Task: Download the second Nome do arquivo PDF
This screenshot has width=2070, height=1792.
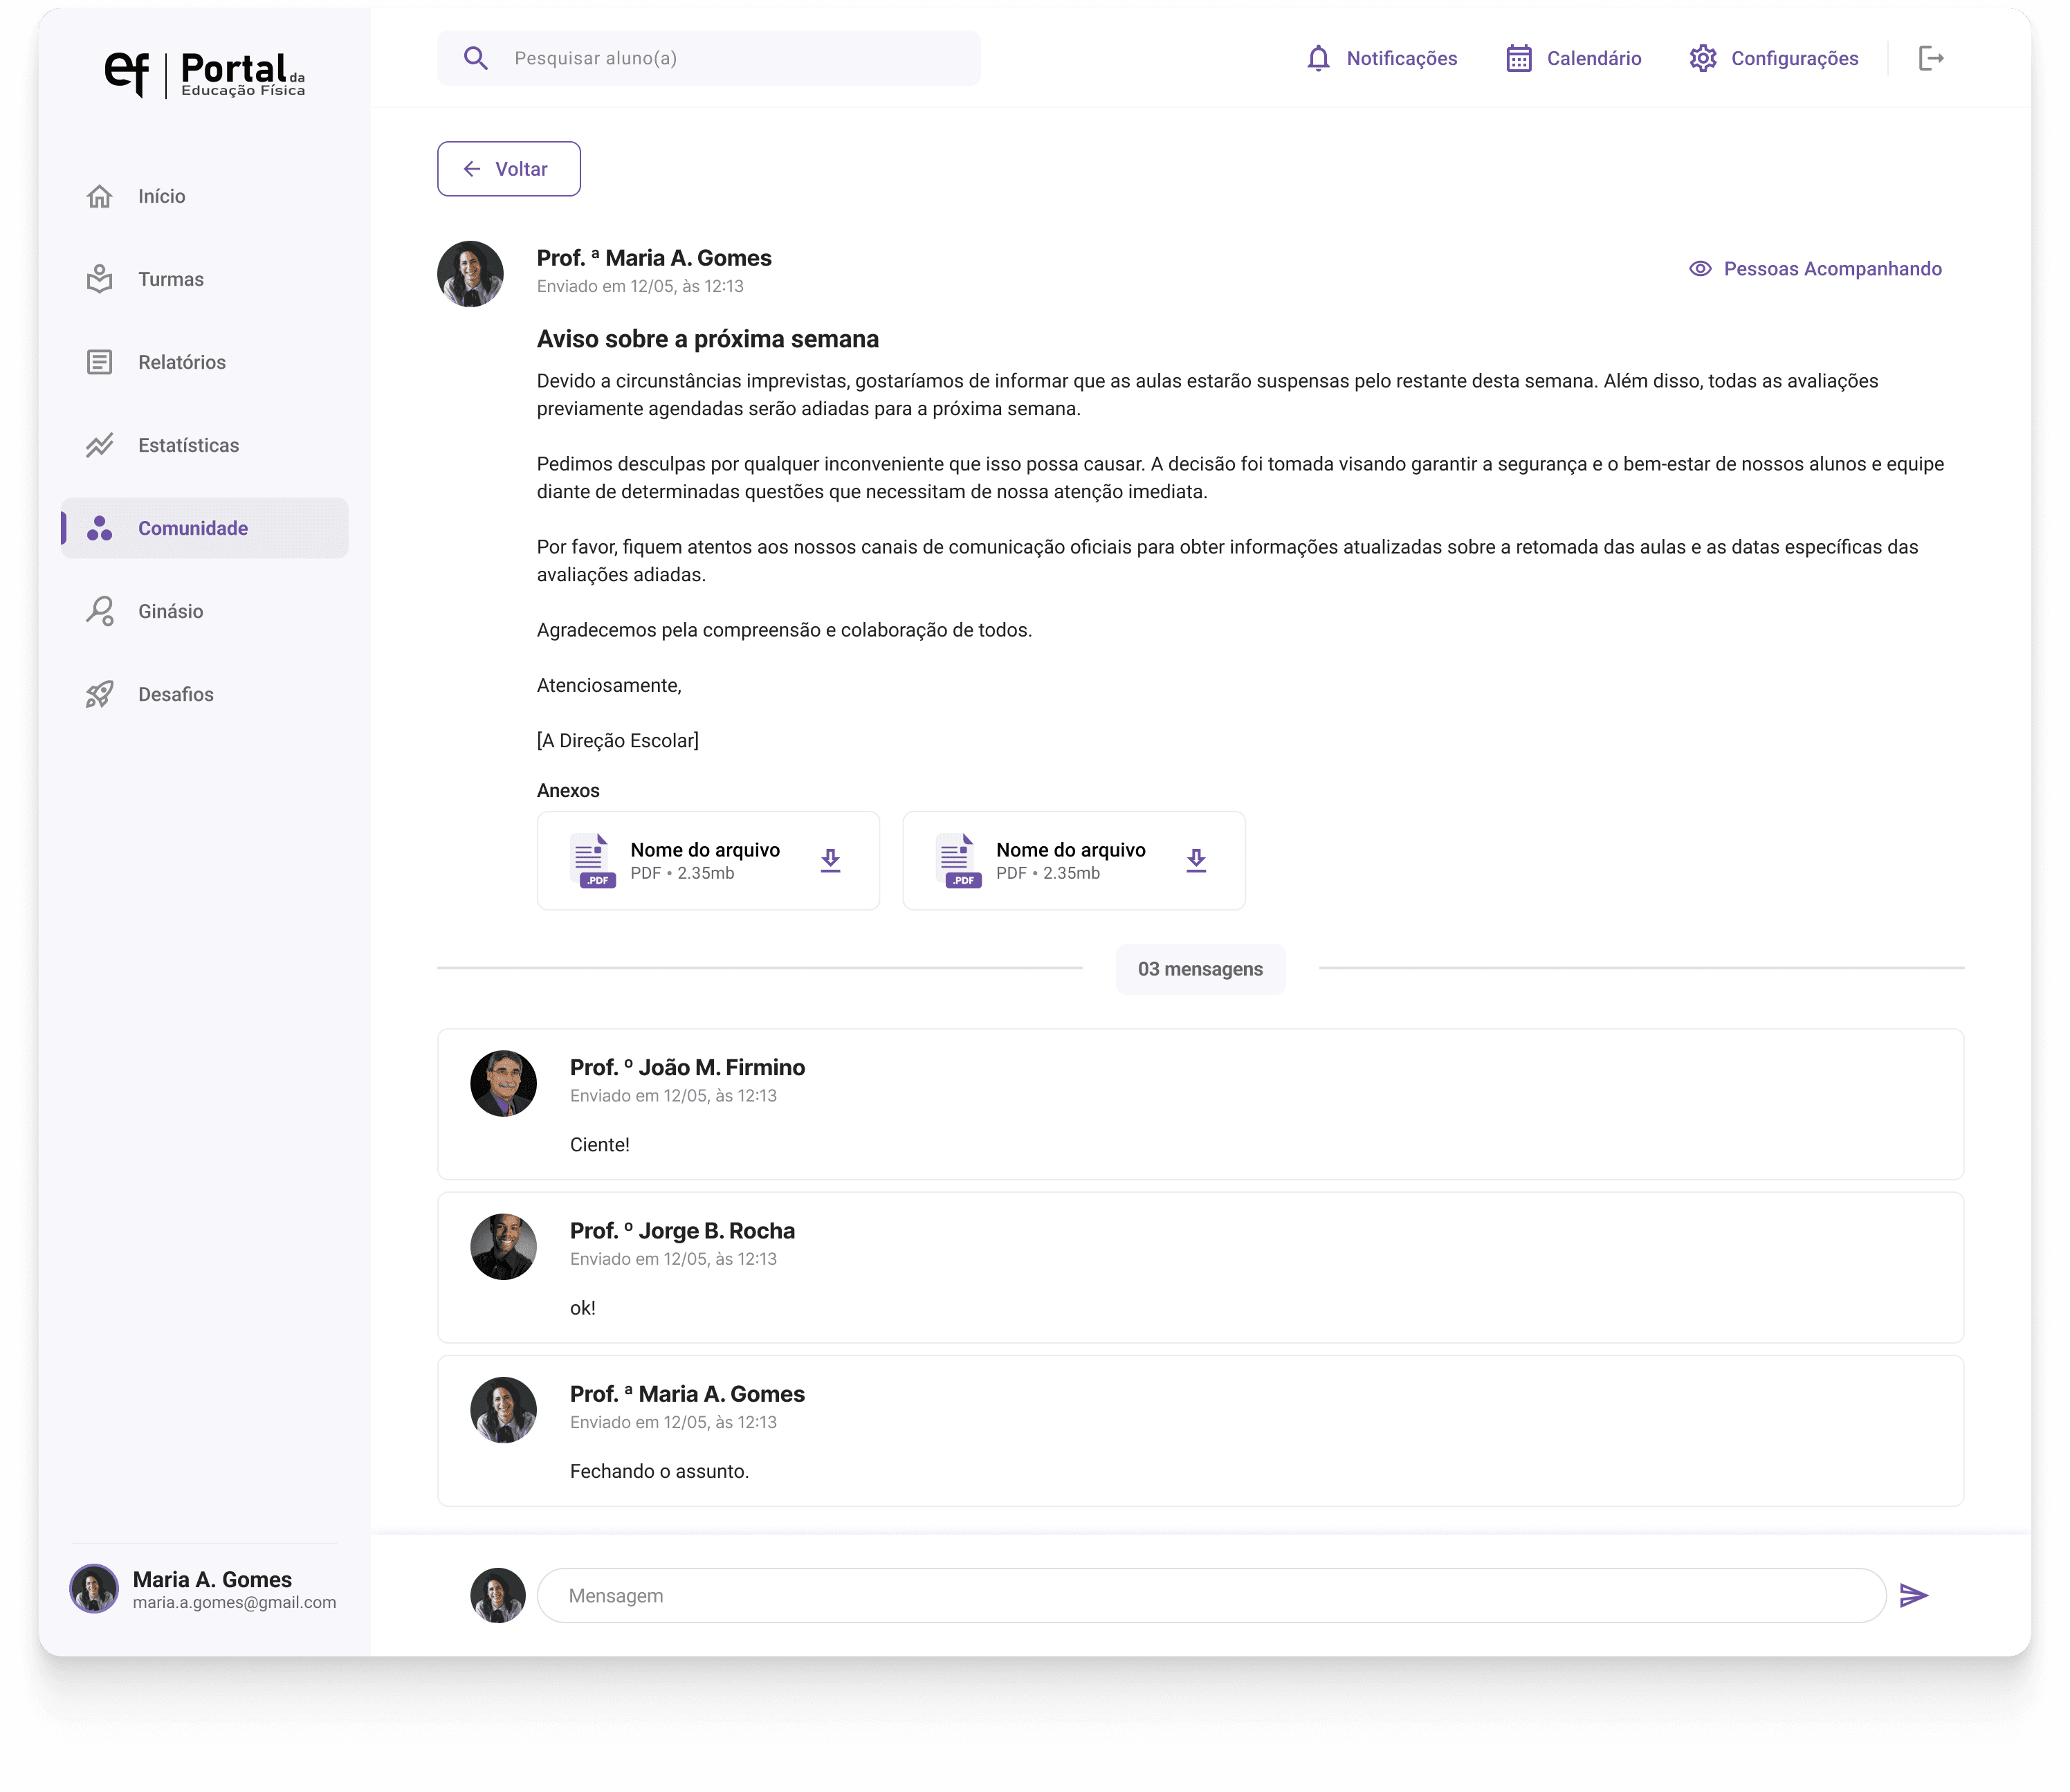Action: [x=1196, y=860]
